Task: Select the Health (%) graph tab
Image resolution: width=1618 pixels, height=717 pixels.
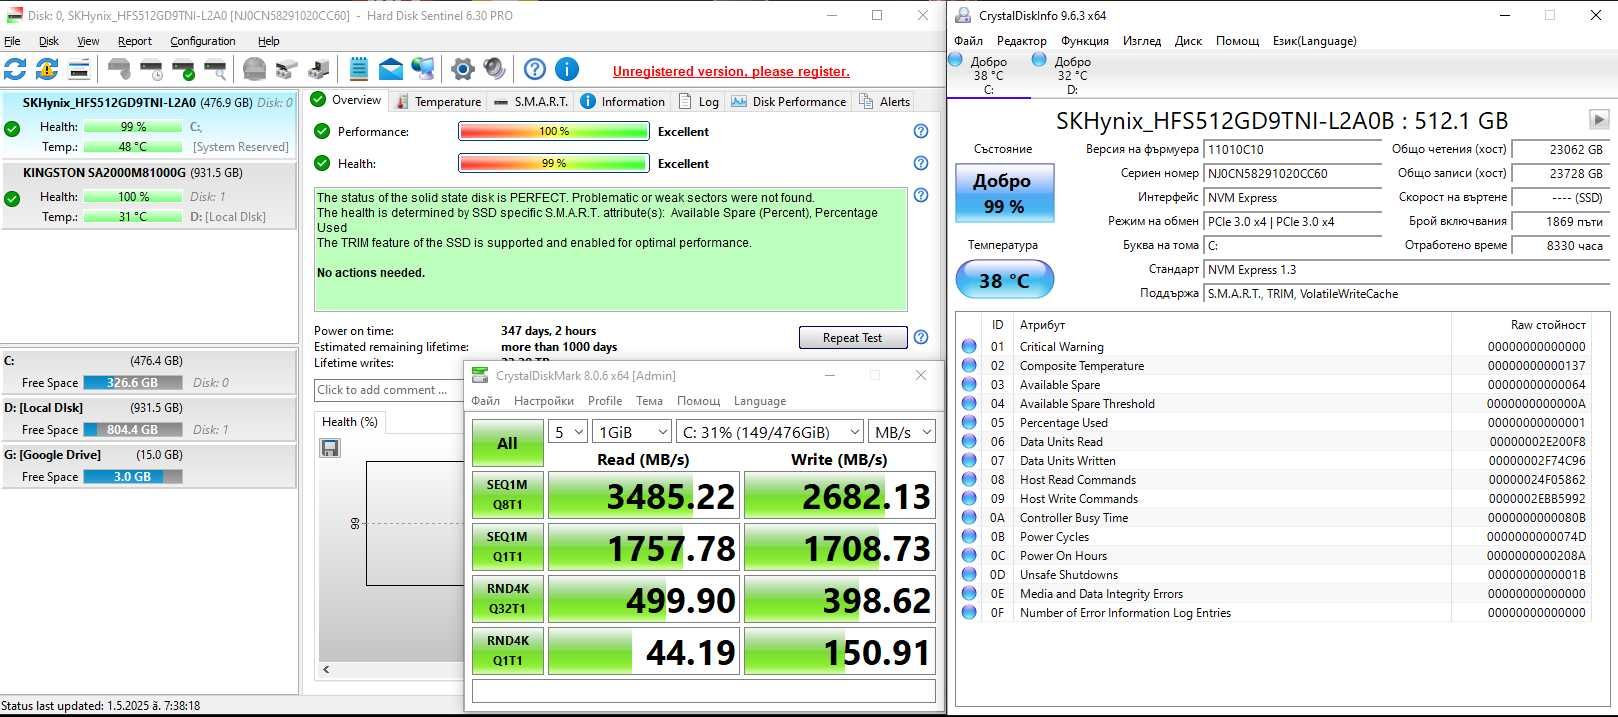Action: [x=350, y=422]
